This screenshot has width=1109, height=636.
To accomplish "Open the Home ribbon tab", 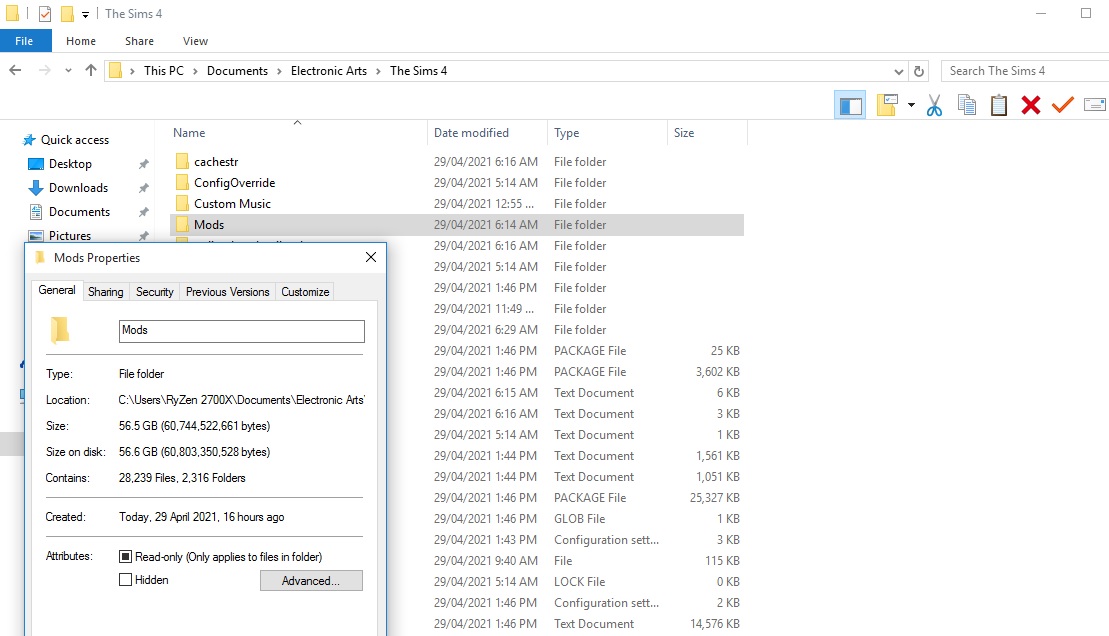I will (x=81, y=41).
